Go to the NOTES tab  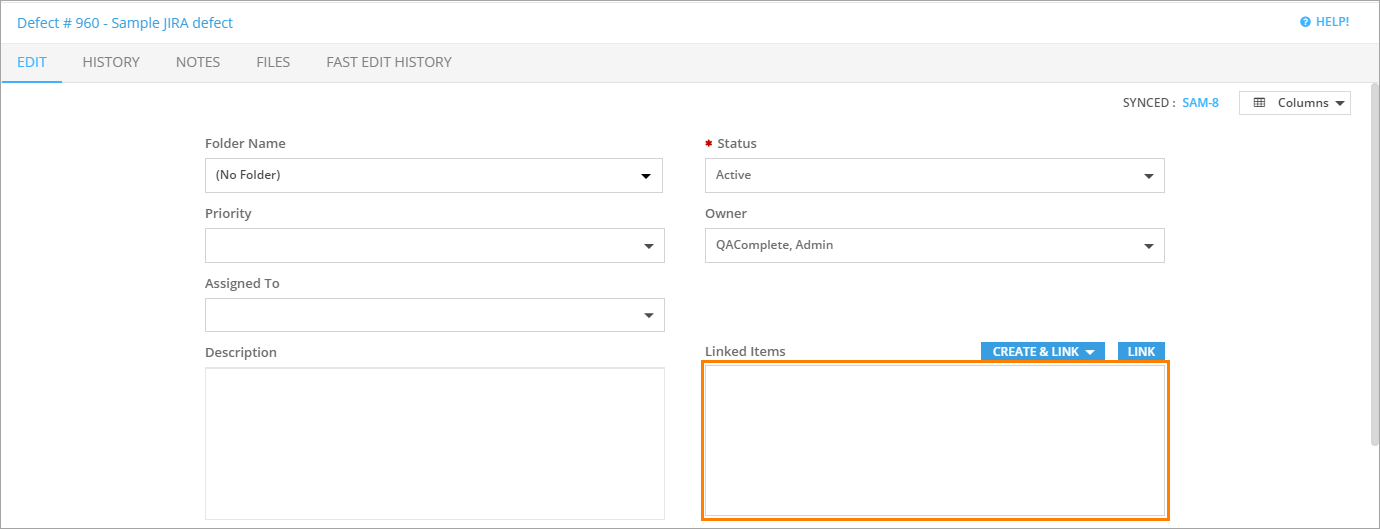coord(198,62)
